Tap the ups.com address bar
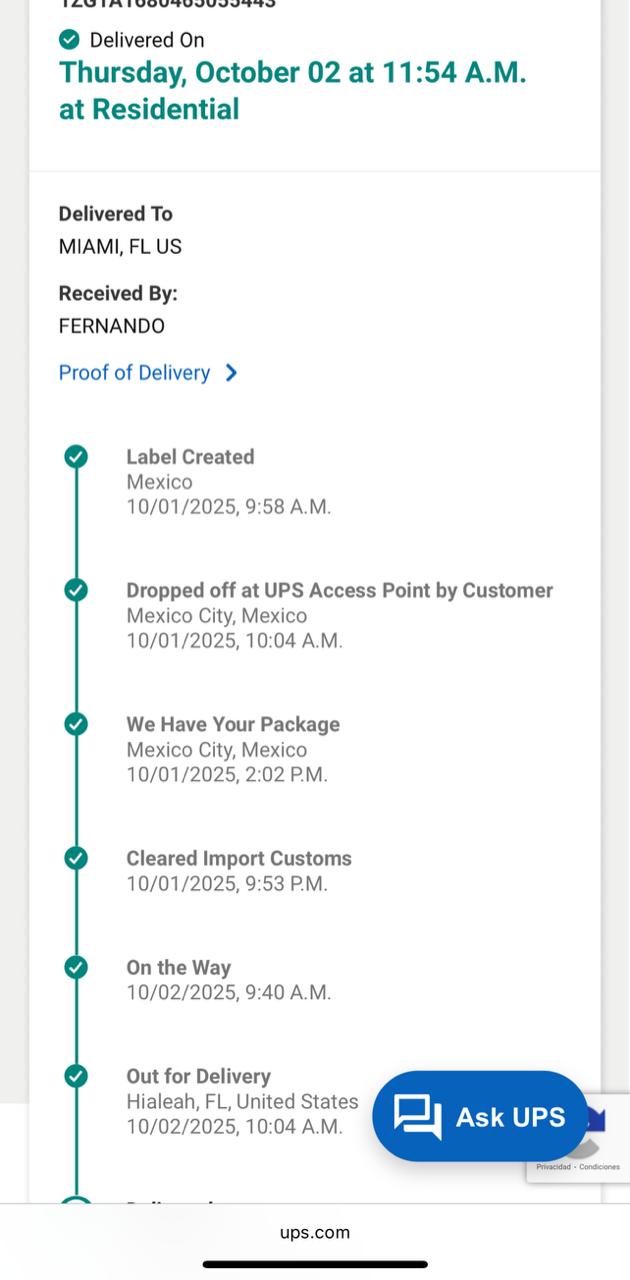 (315, 1232)
